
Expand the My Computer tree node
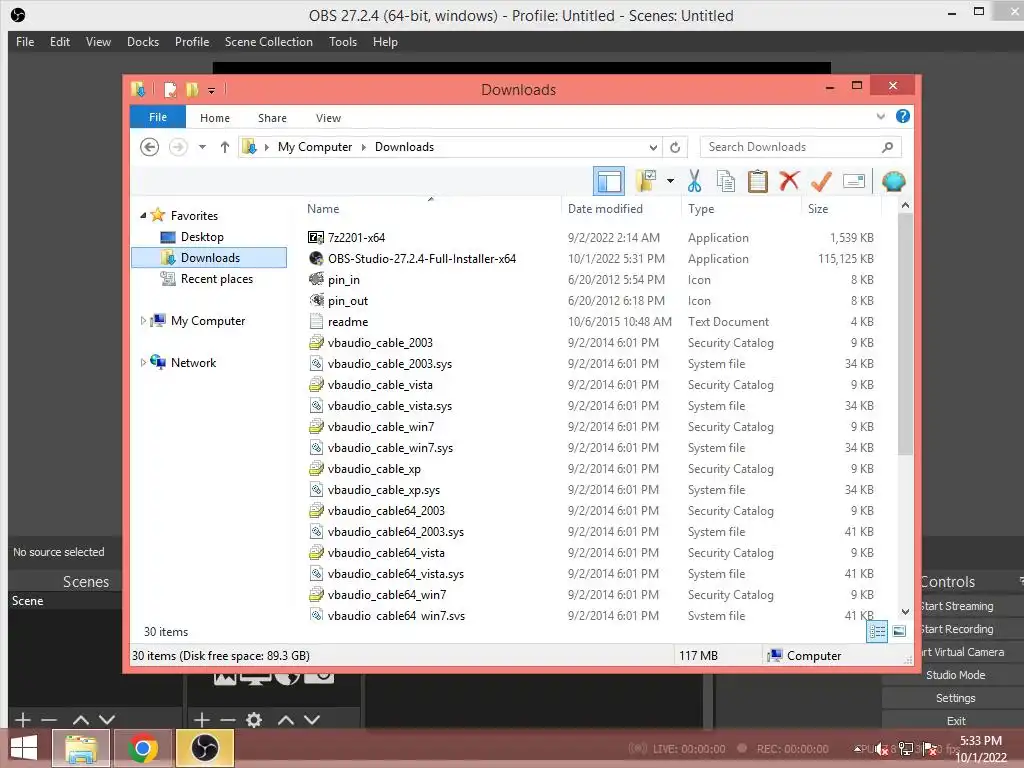coord(143,321)
